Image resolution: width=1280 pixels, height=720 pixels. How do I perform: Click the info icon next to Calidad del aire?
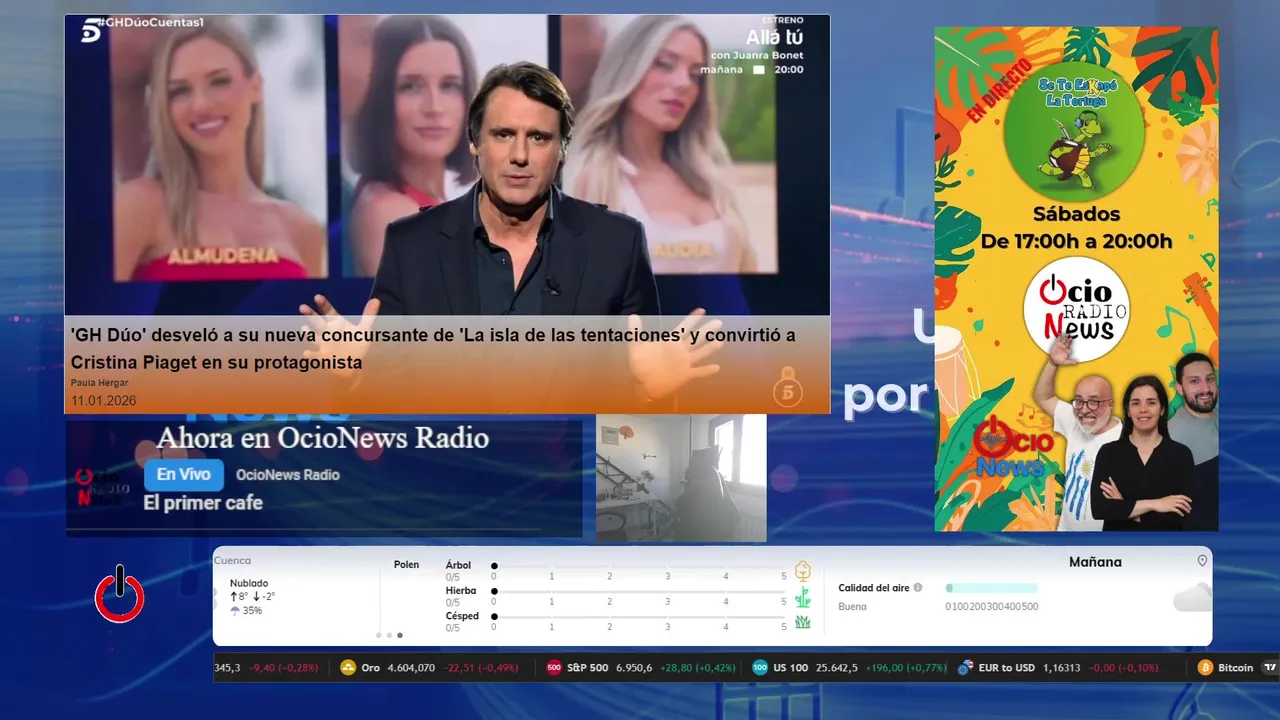click(918, 588)
